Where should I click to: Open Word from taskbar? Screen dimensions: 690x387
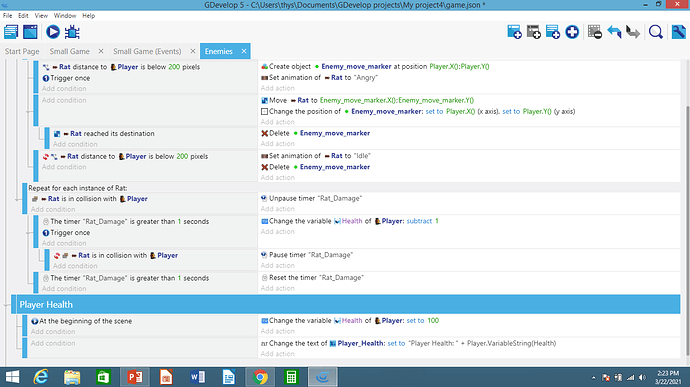(x=198, y=377)
